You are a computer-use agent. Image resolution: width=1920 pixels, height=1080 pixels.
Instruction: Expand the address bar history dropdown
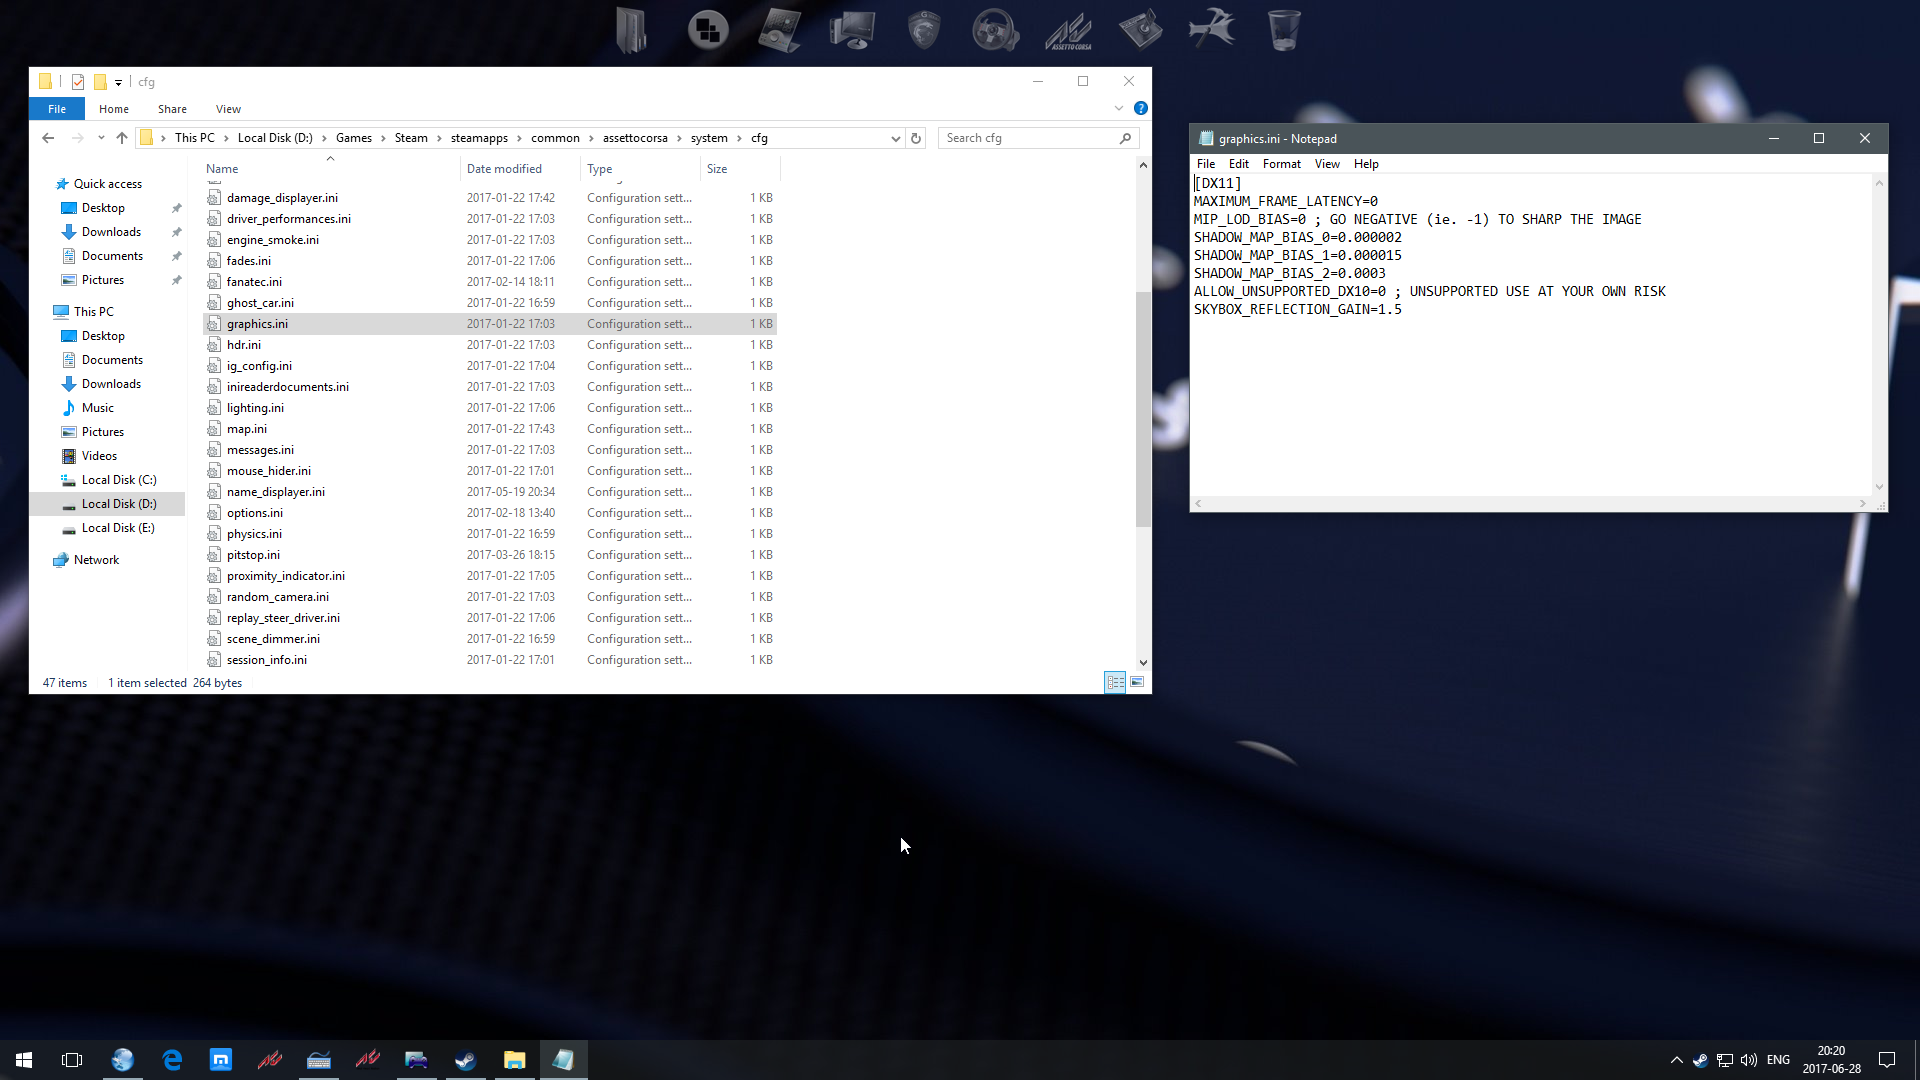coord(895,138)
